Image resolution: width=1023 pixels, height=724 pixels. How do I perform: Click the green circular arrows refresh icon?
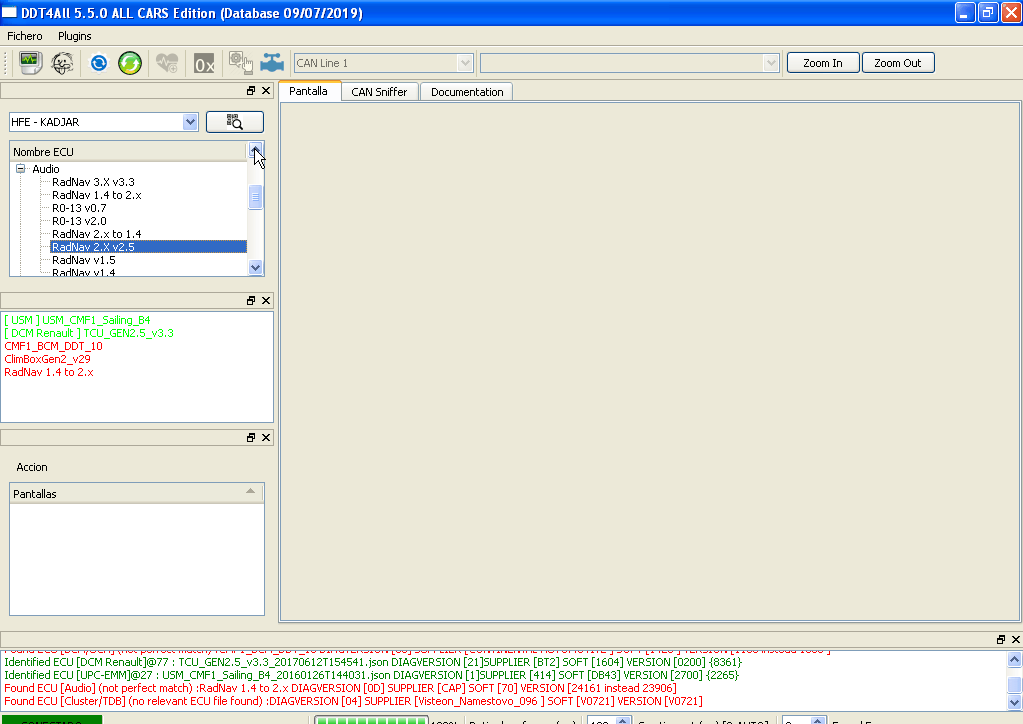click(x=130, y=63)
